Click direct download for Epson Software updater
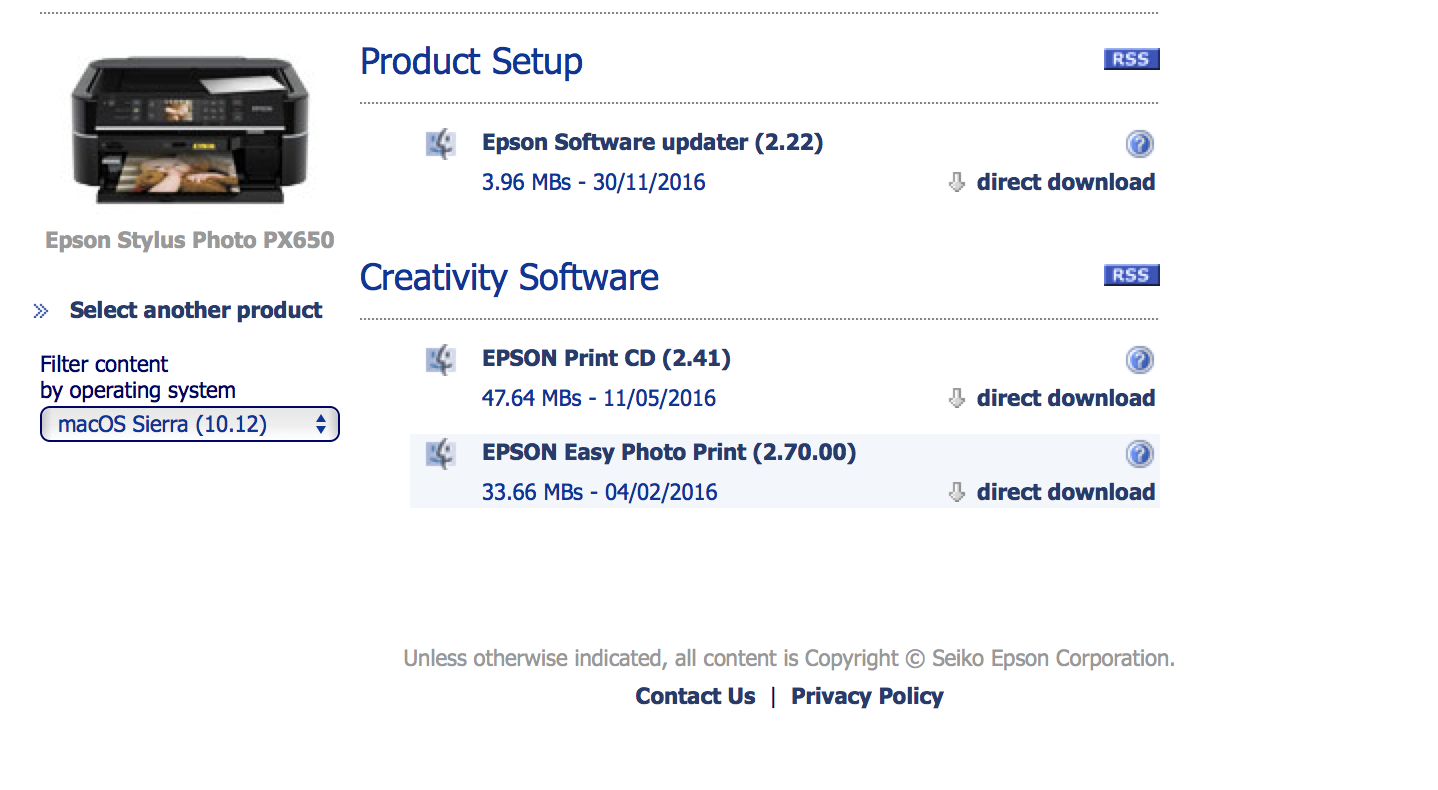 [1066, 182]
